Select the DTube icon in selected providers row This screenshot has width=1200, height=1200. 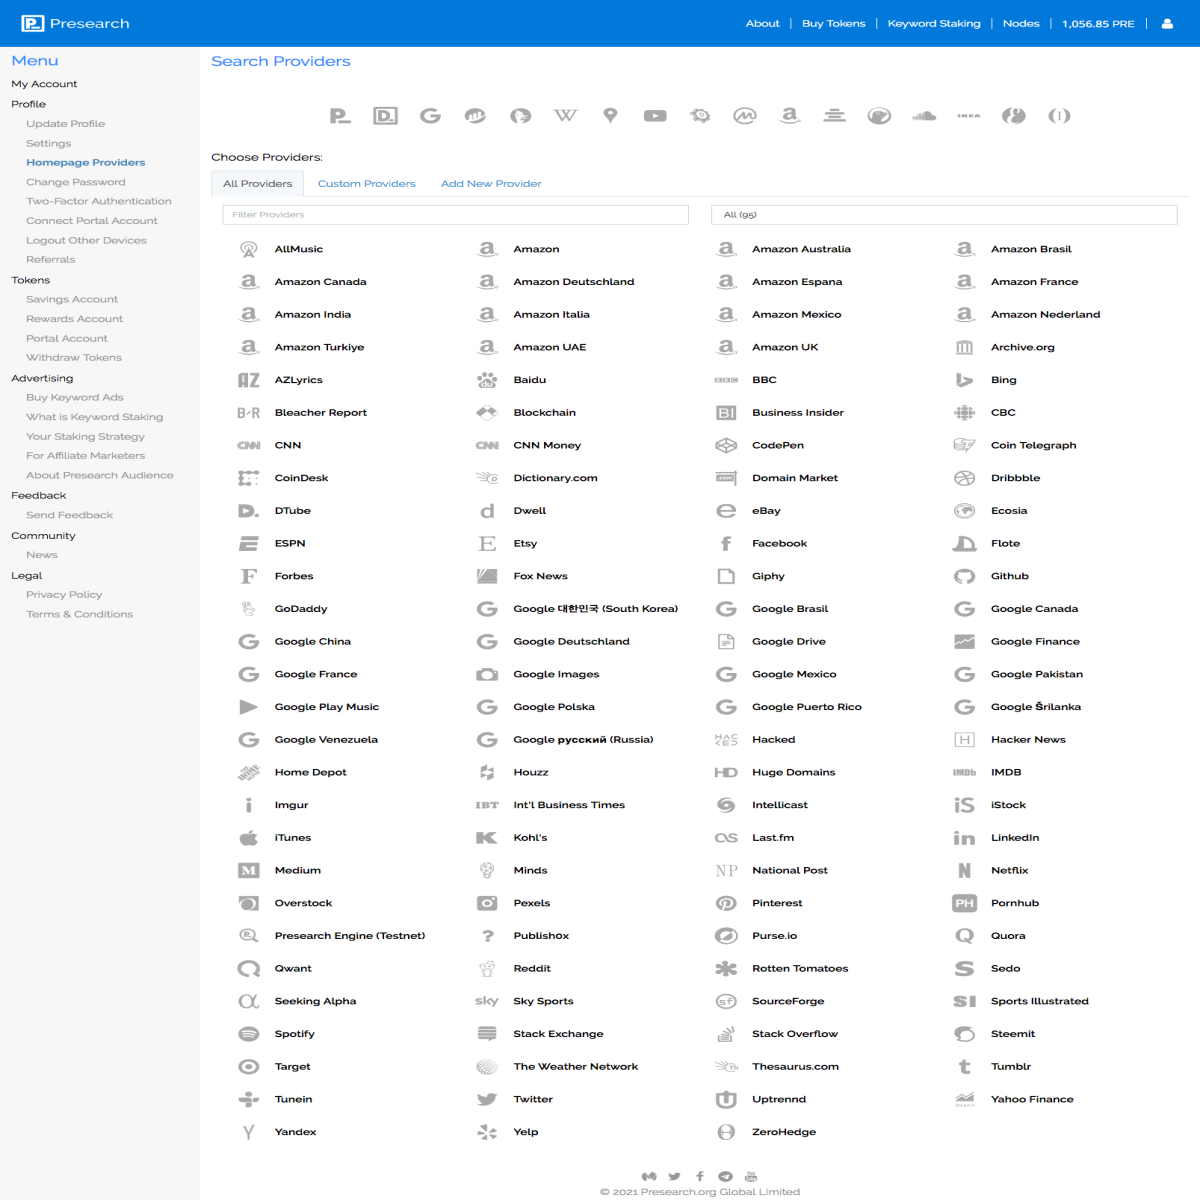click(x=385, y=116)
